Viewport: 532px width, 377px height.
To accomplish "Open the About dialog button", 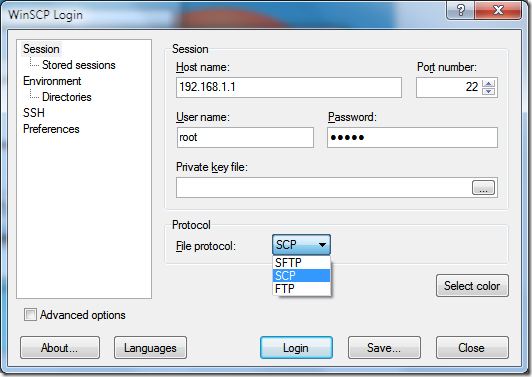I will coord(60,347).
